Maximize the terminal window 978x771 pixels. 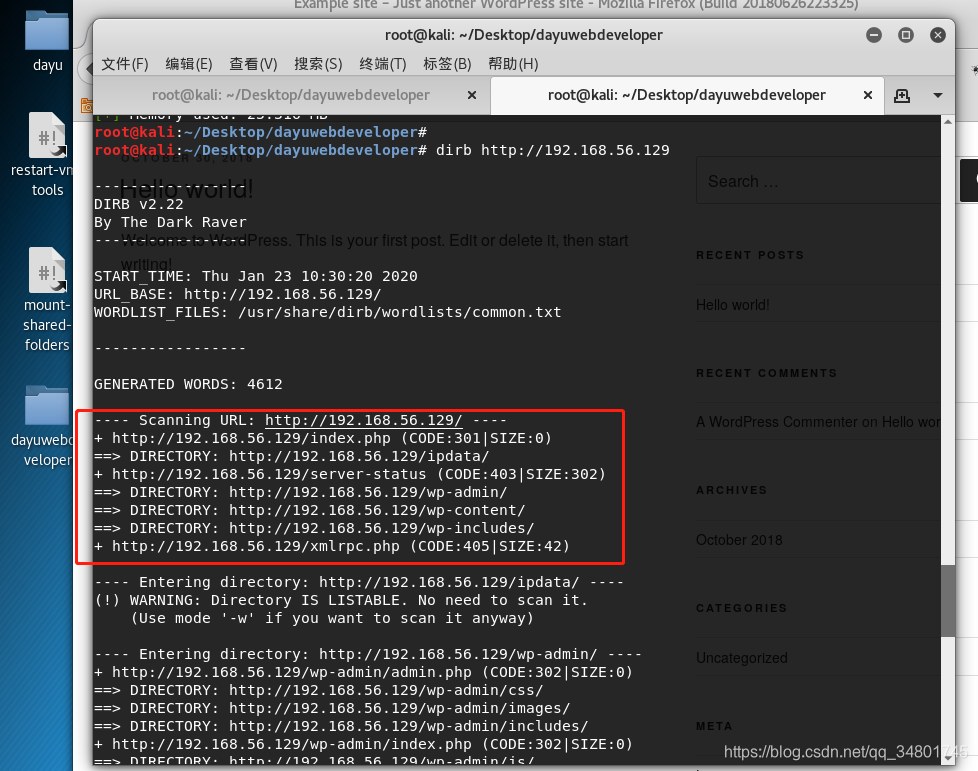tap(906, 35)
